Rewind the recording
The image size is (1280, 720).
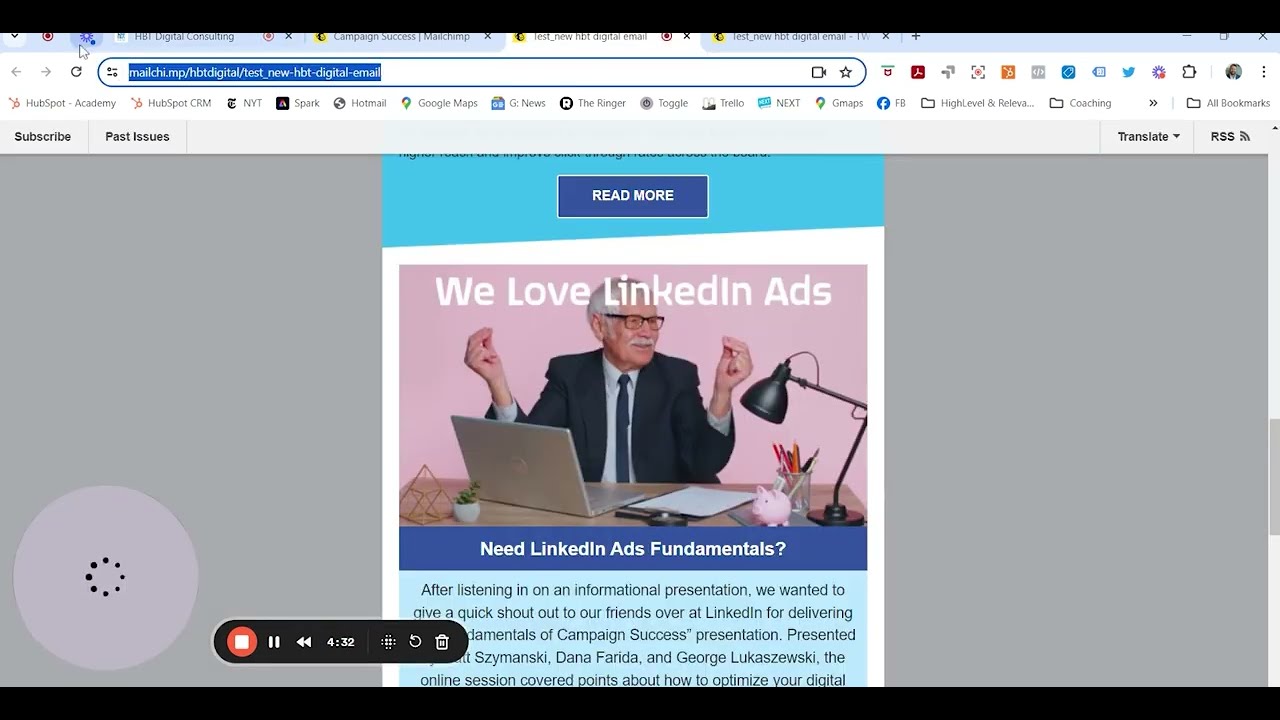(304, 642)
